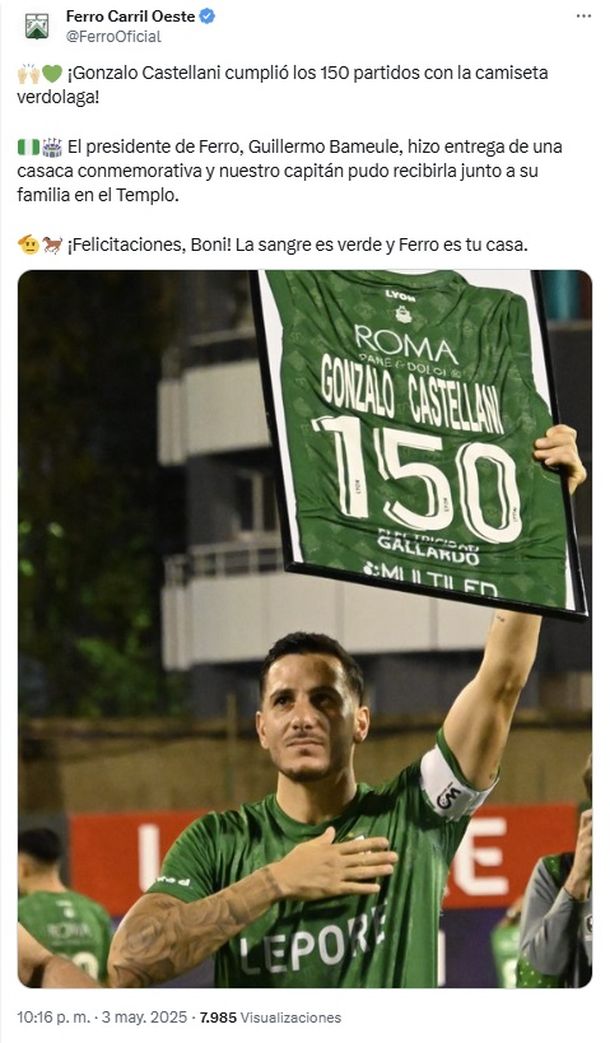View the 7.985 Visualizaciones count
Image resolution: width=610 pixels, height=1043 pixels.
(270, 1017)
